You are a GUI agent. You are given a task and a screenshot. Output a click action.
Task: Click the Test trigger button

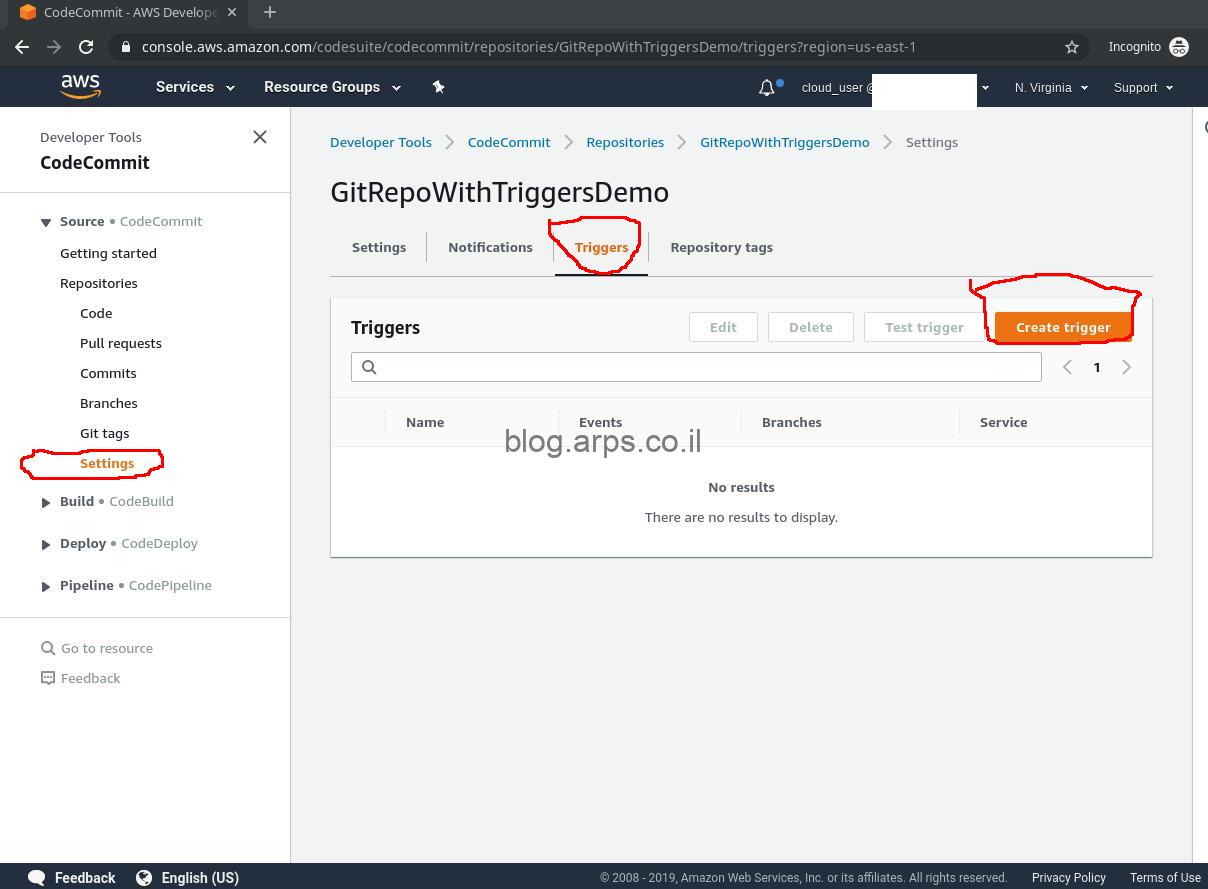pos(924,327)
